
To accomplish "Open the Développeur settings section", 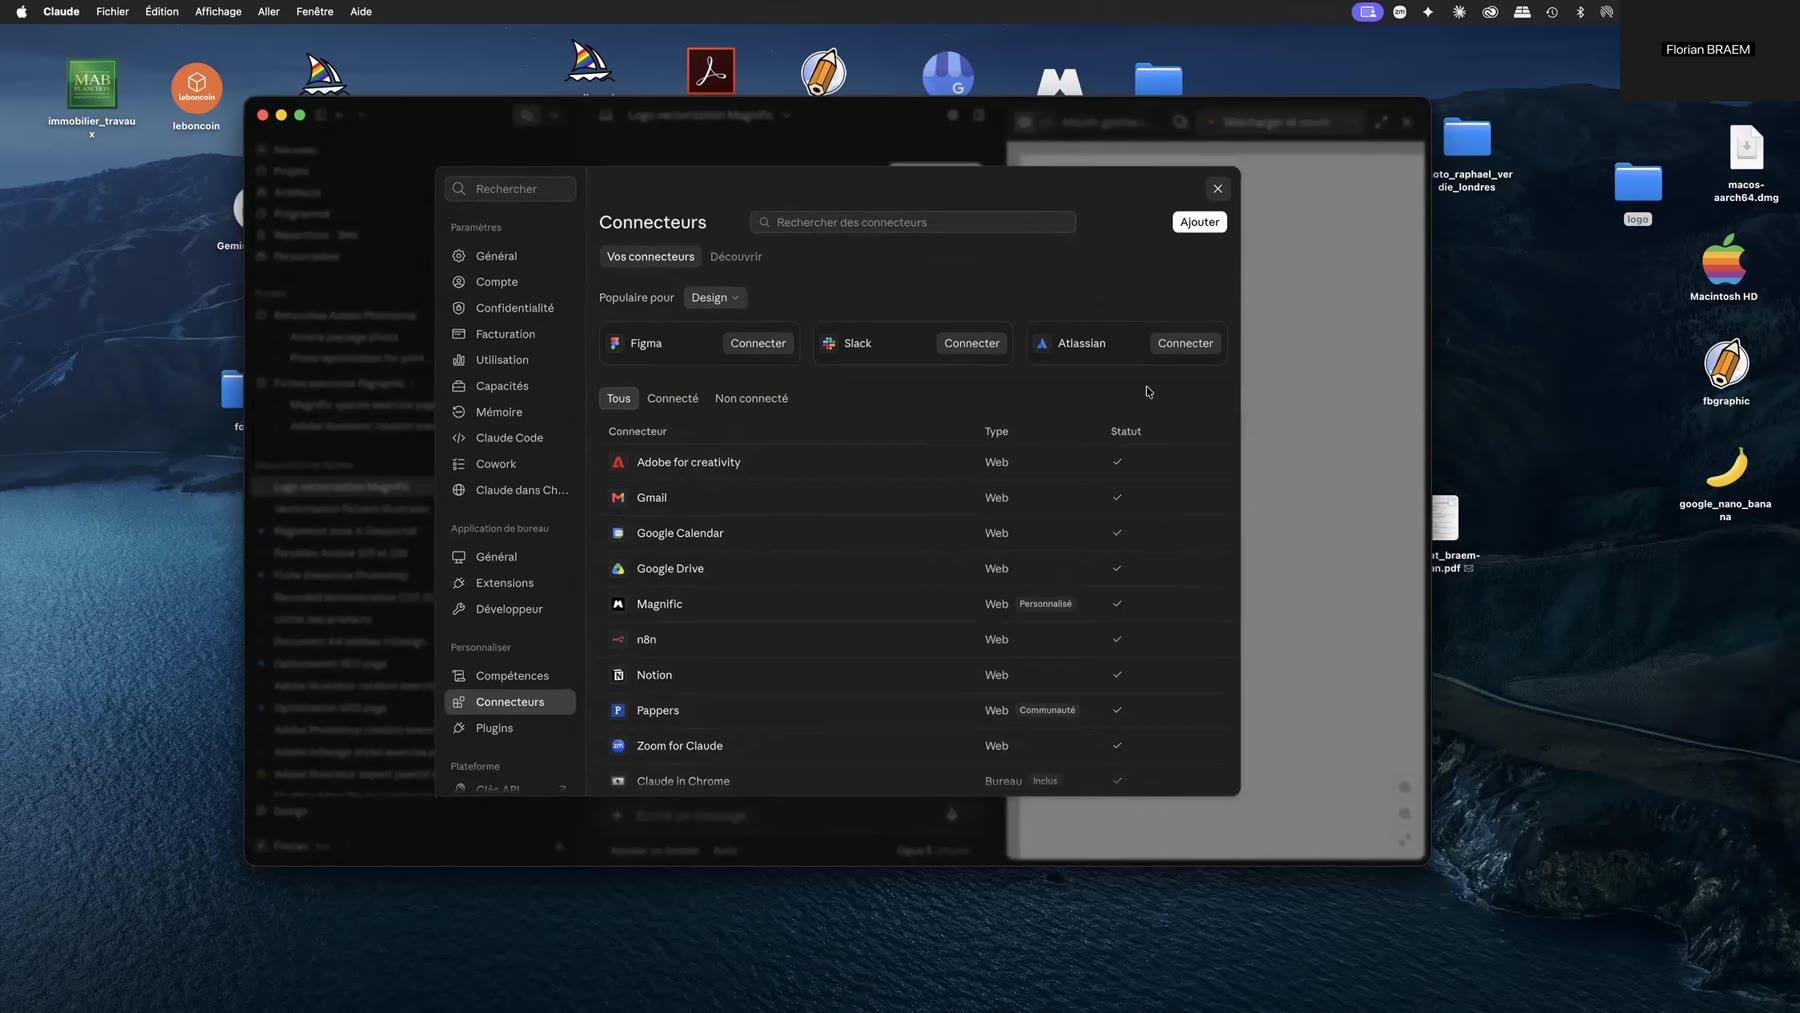I will (510, 610).
